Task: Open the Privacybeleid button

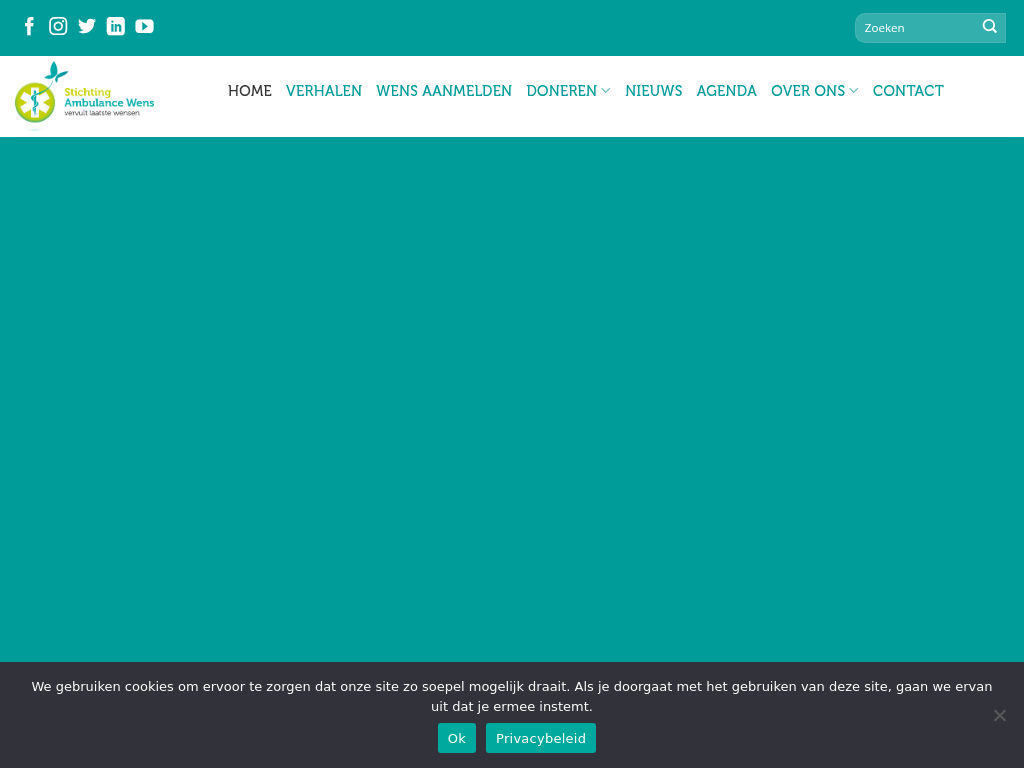Action: 541,738
